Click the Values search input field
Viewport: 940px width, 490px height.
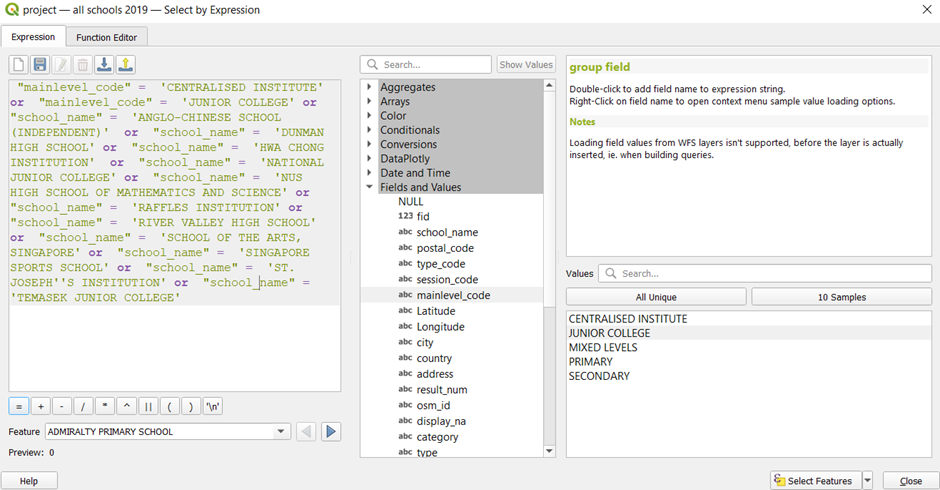tap(765, 273)
